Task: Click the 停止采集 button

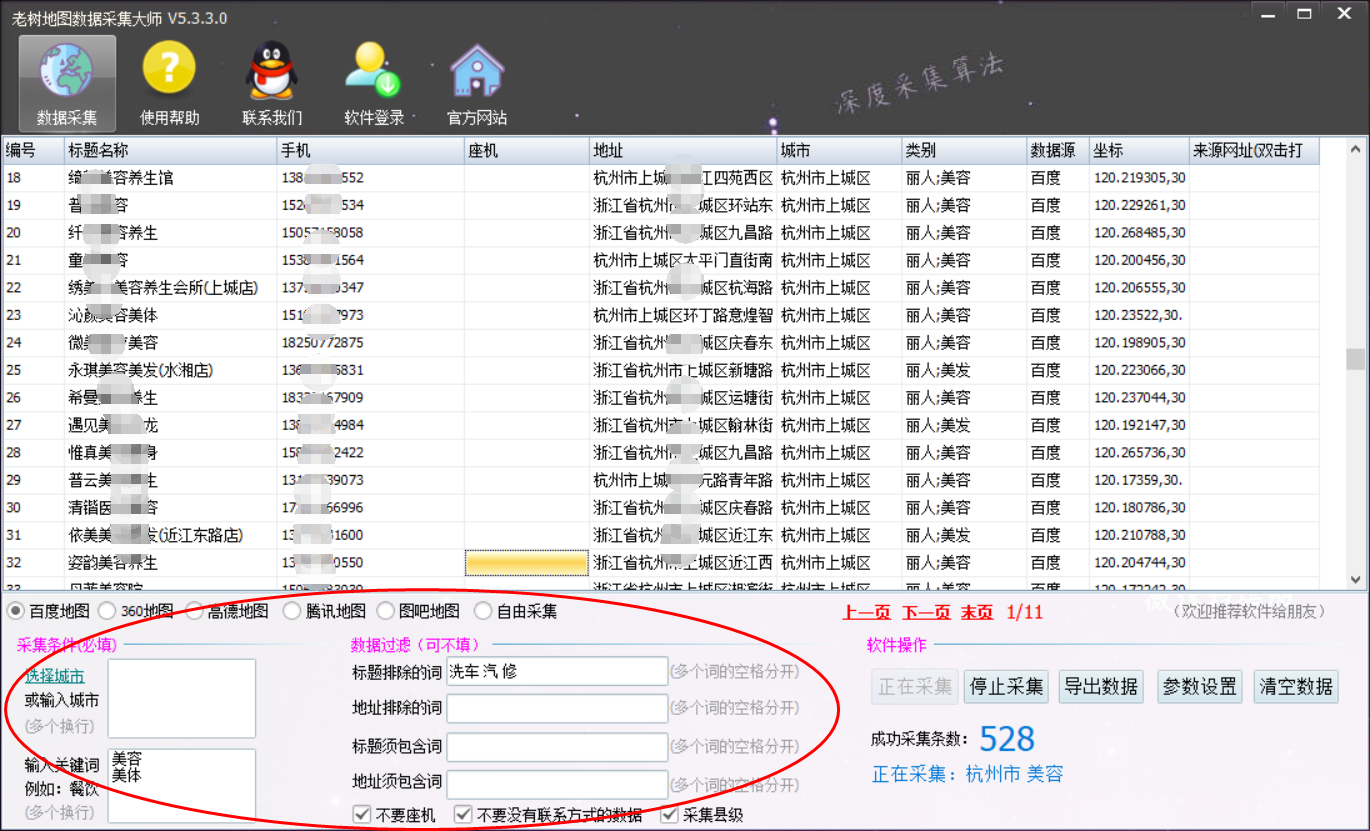Action: [1007, 687]
